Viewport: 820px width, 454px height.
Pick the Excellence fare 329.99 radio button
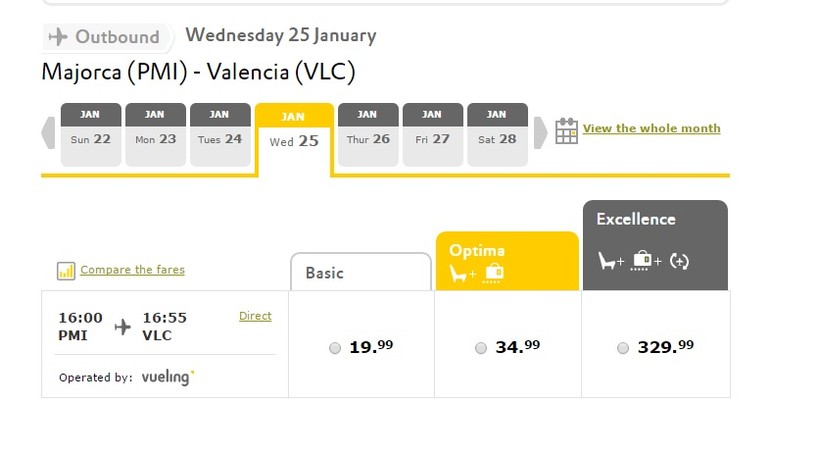click(623, 348)
